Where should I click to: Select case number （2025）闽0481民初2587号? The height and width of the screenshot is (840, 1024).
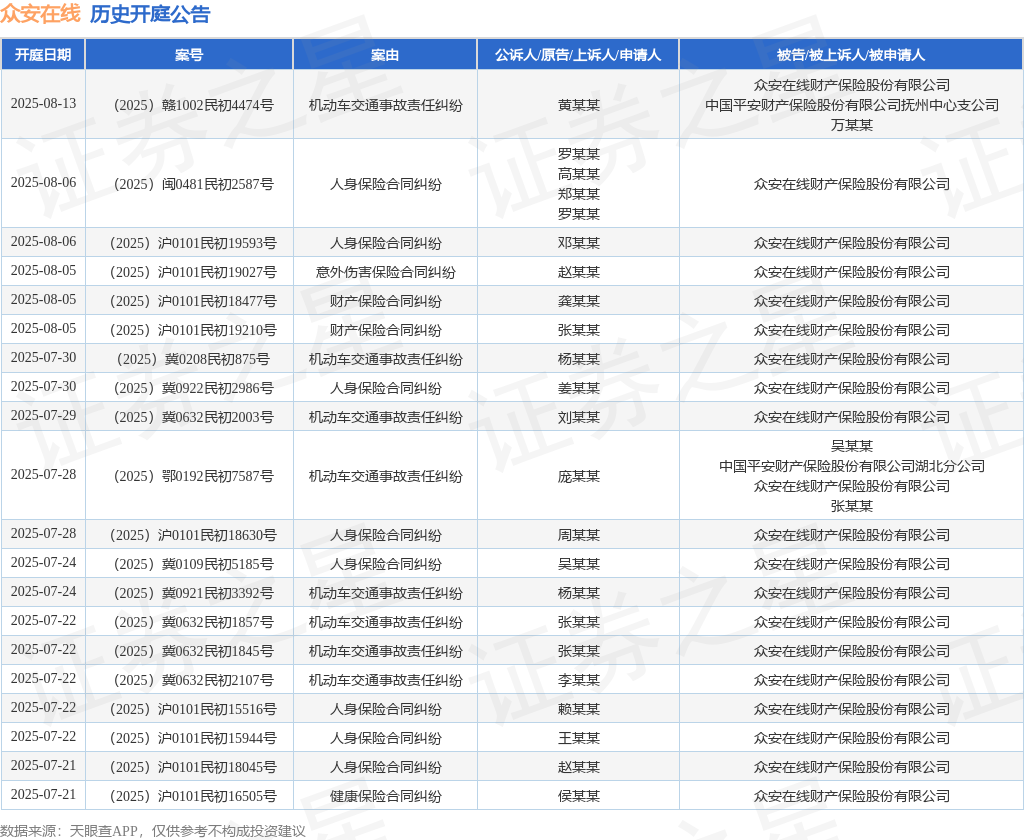[x=193, y=184]
